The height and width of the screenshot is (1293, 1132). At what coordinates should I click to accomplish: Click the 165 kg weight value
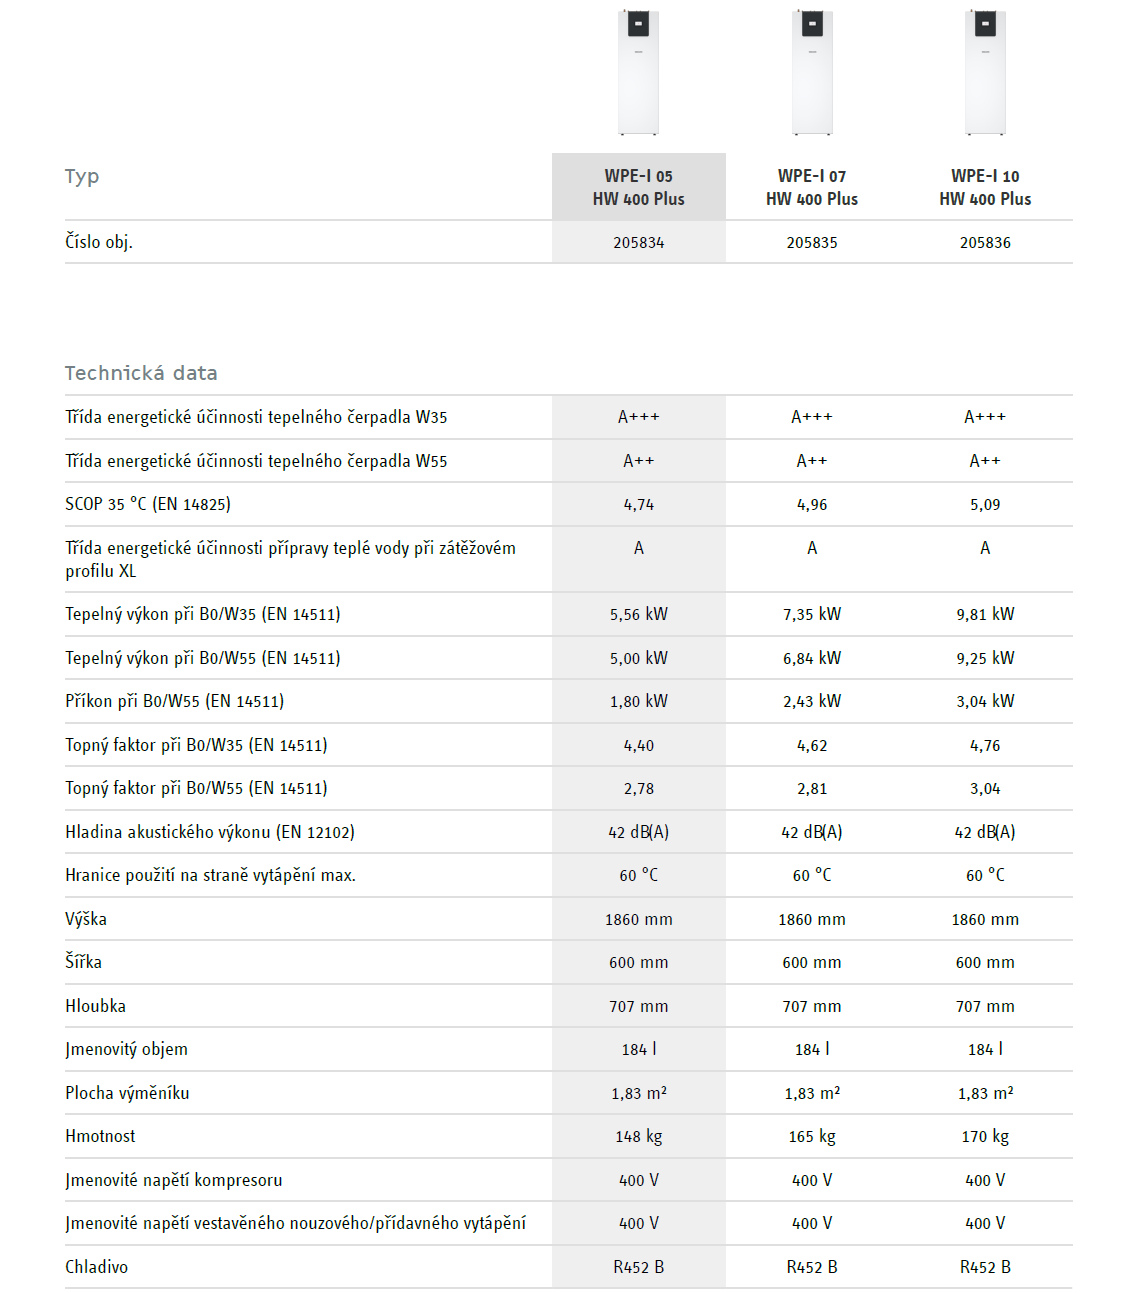(x=812, y=1136)
